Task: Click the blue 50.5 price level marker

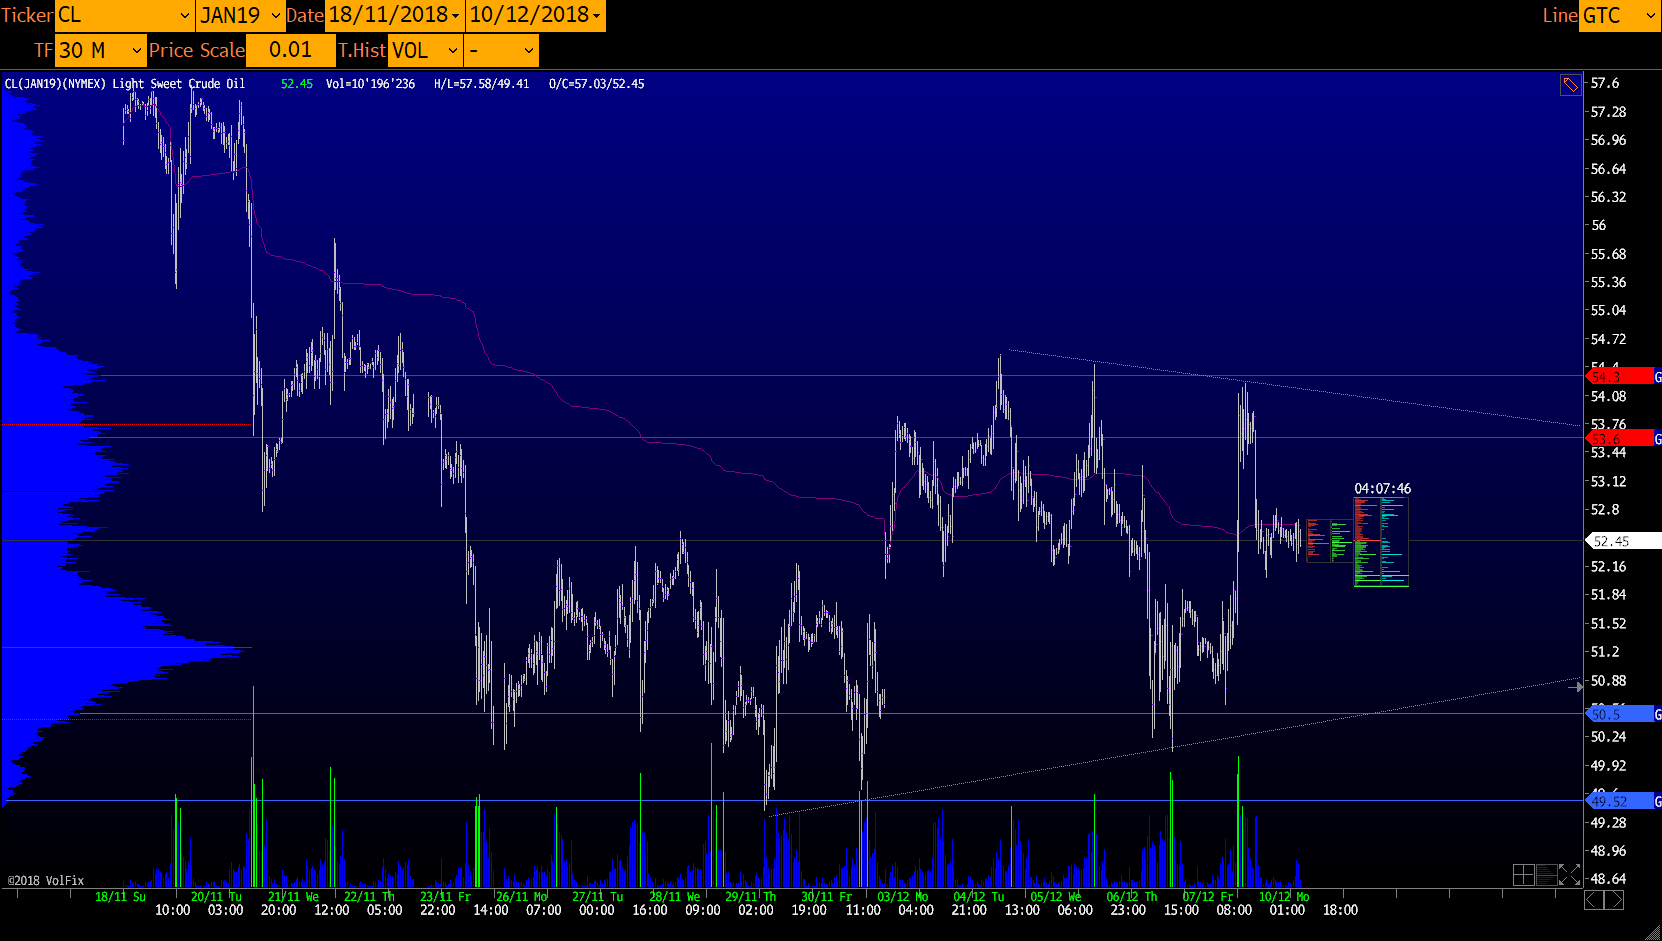Action: 1618,714
